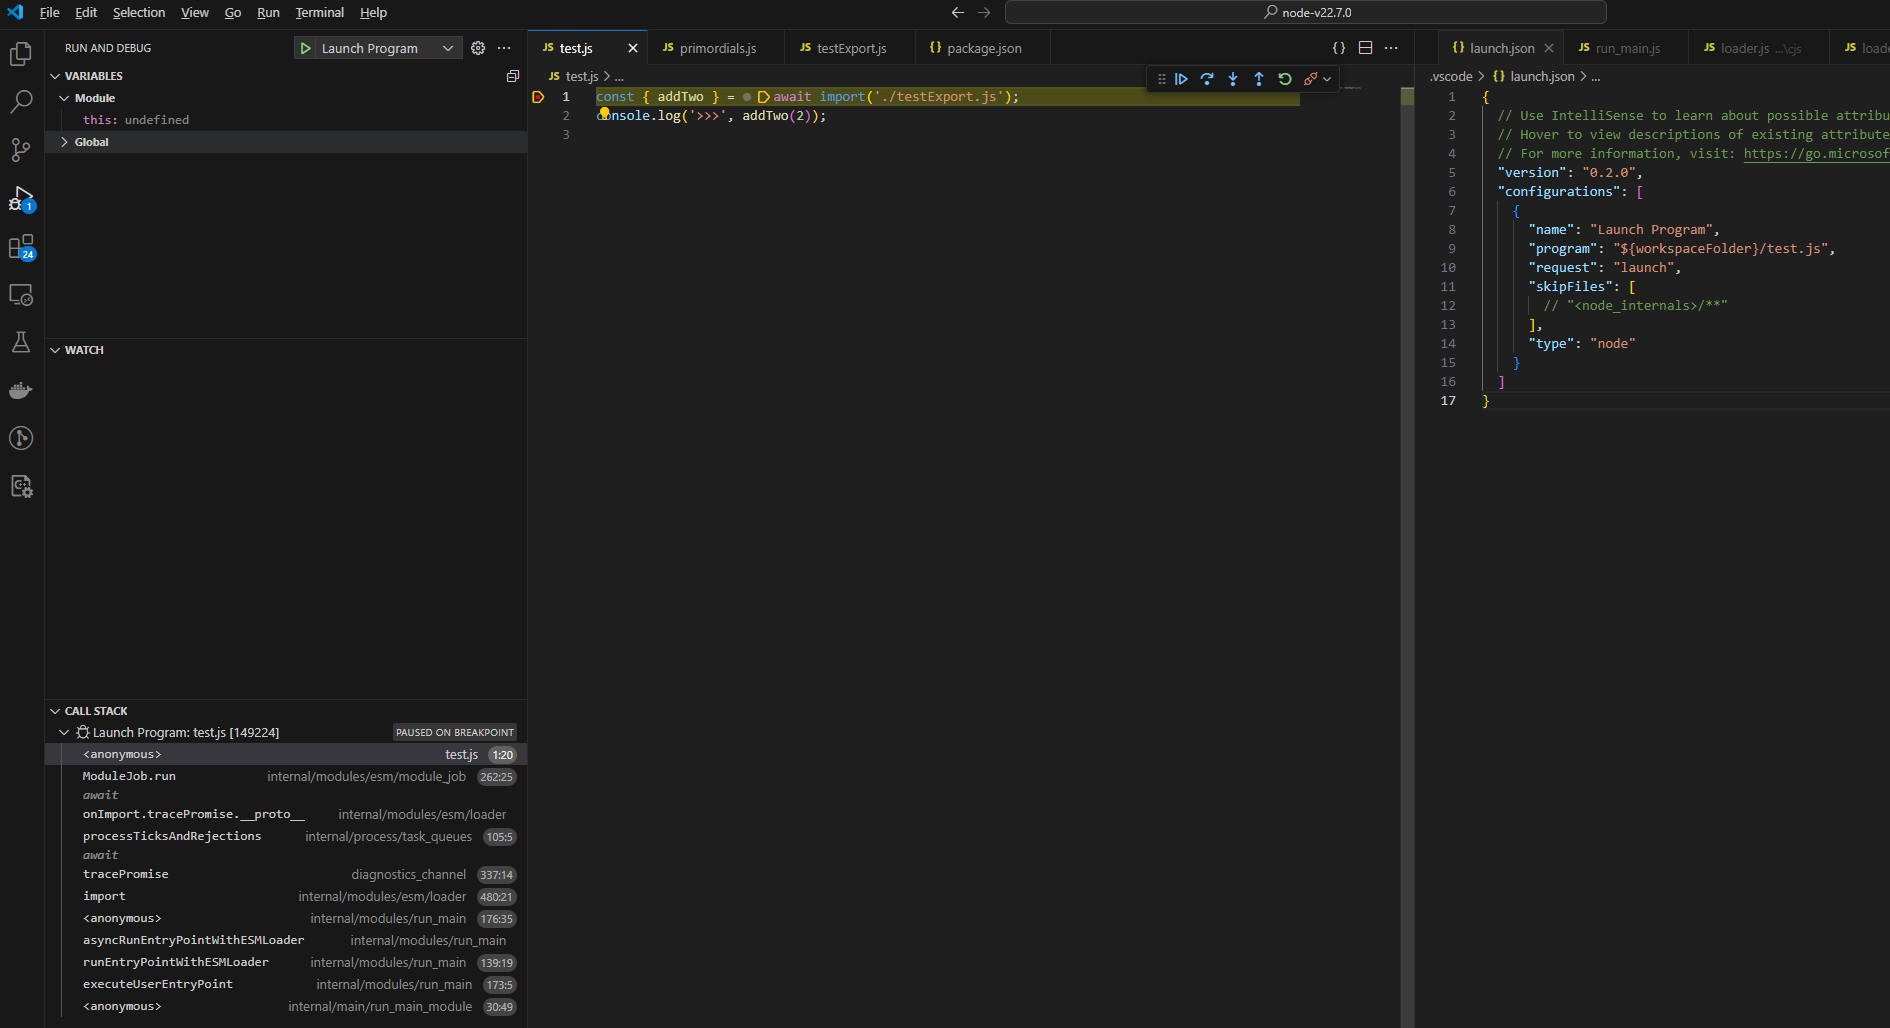1890x1028 pixels.
Task: Collapse the Variables section
Action: pos(55,76)
